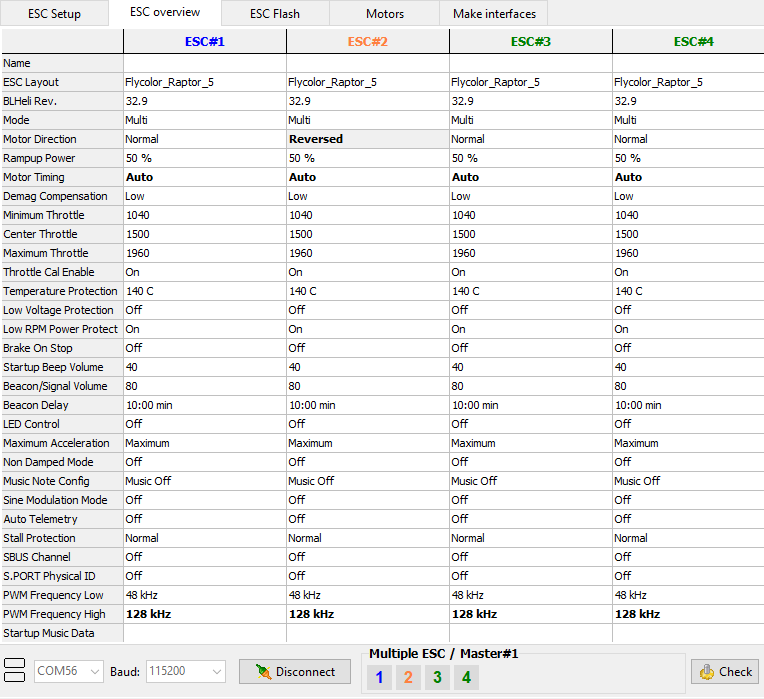764x699 pixels.
Task: Click ESC#2 Maximum Acceleration Maximum cell
Action: click(x=368, y=443)
